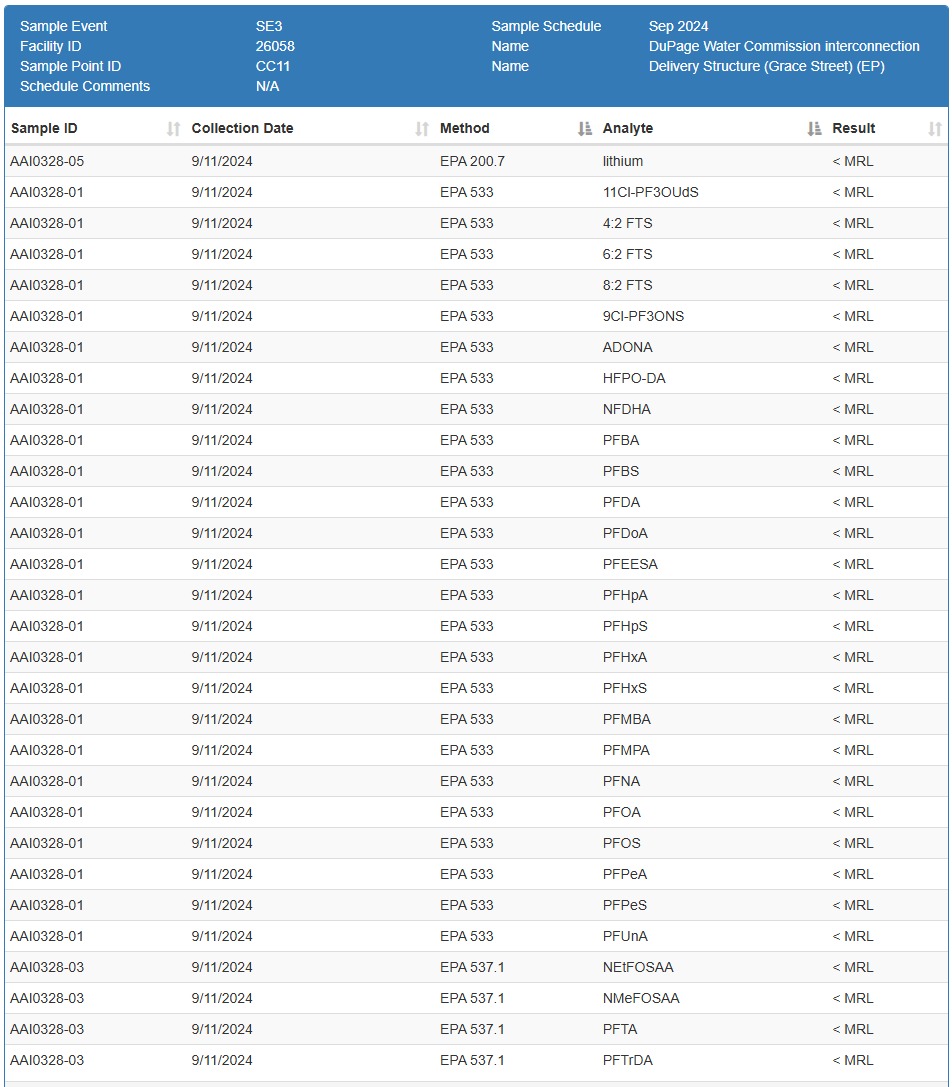Click the Facility ID value 26058
The width and height of the screenshot is (952, 1087).
pos(275,47)
